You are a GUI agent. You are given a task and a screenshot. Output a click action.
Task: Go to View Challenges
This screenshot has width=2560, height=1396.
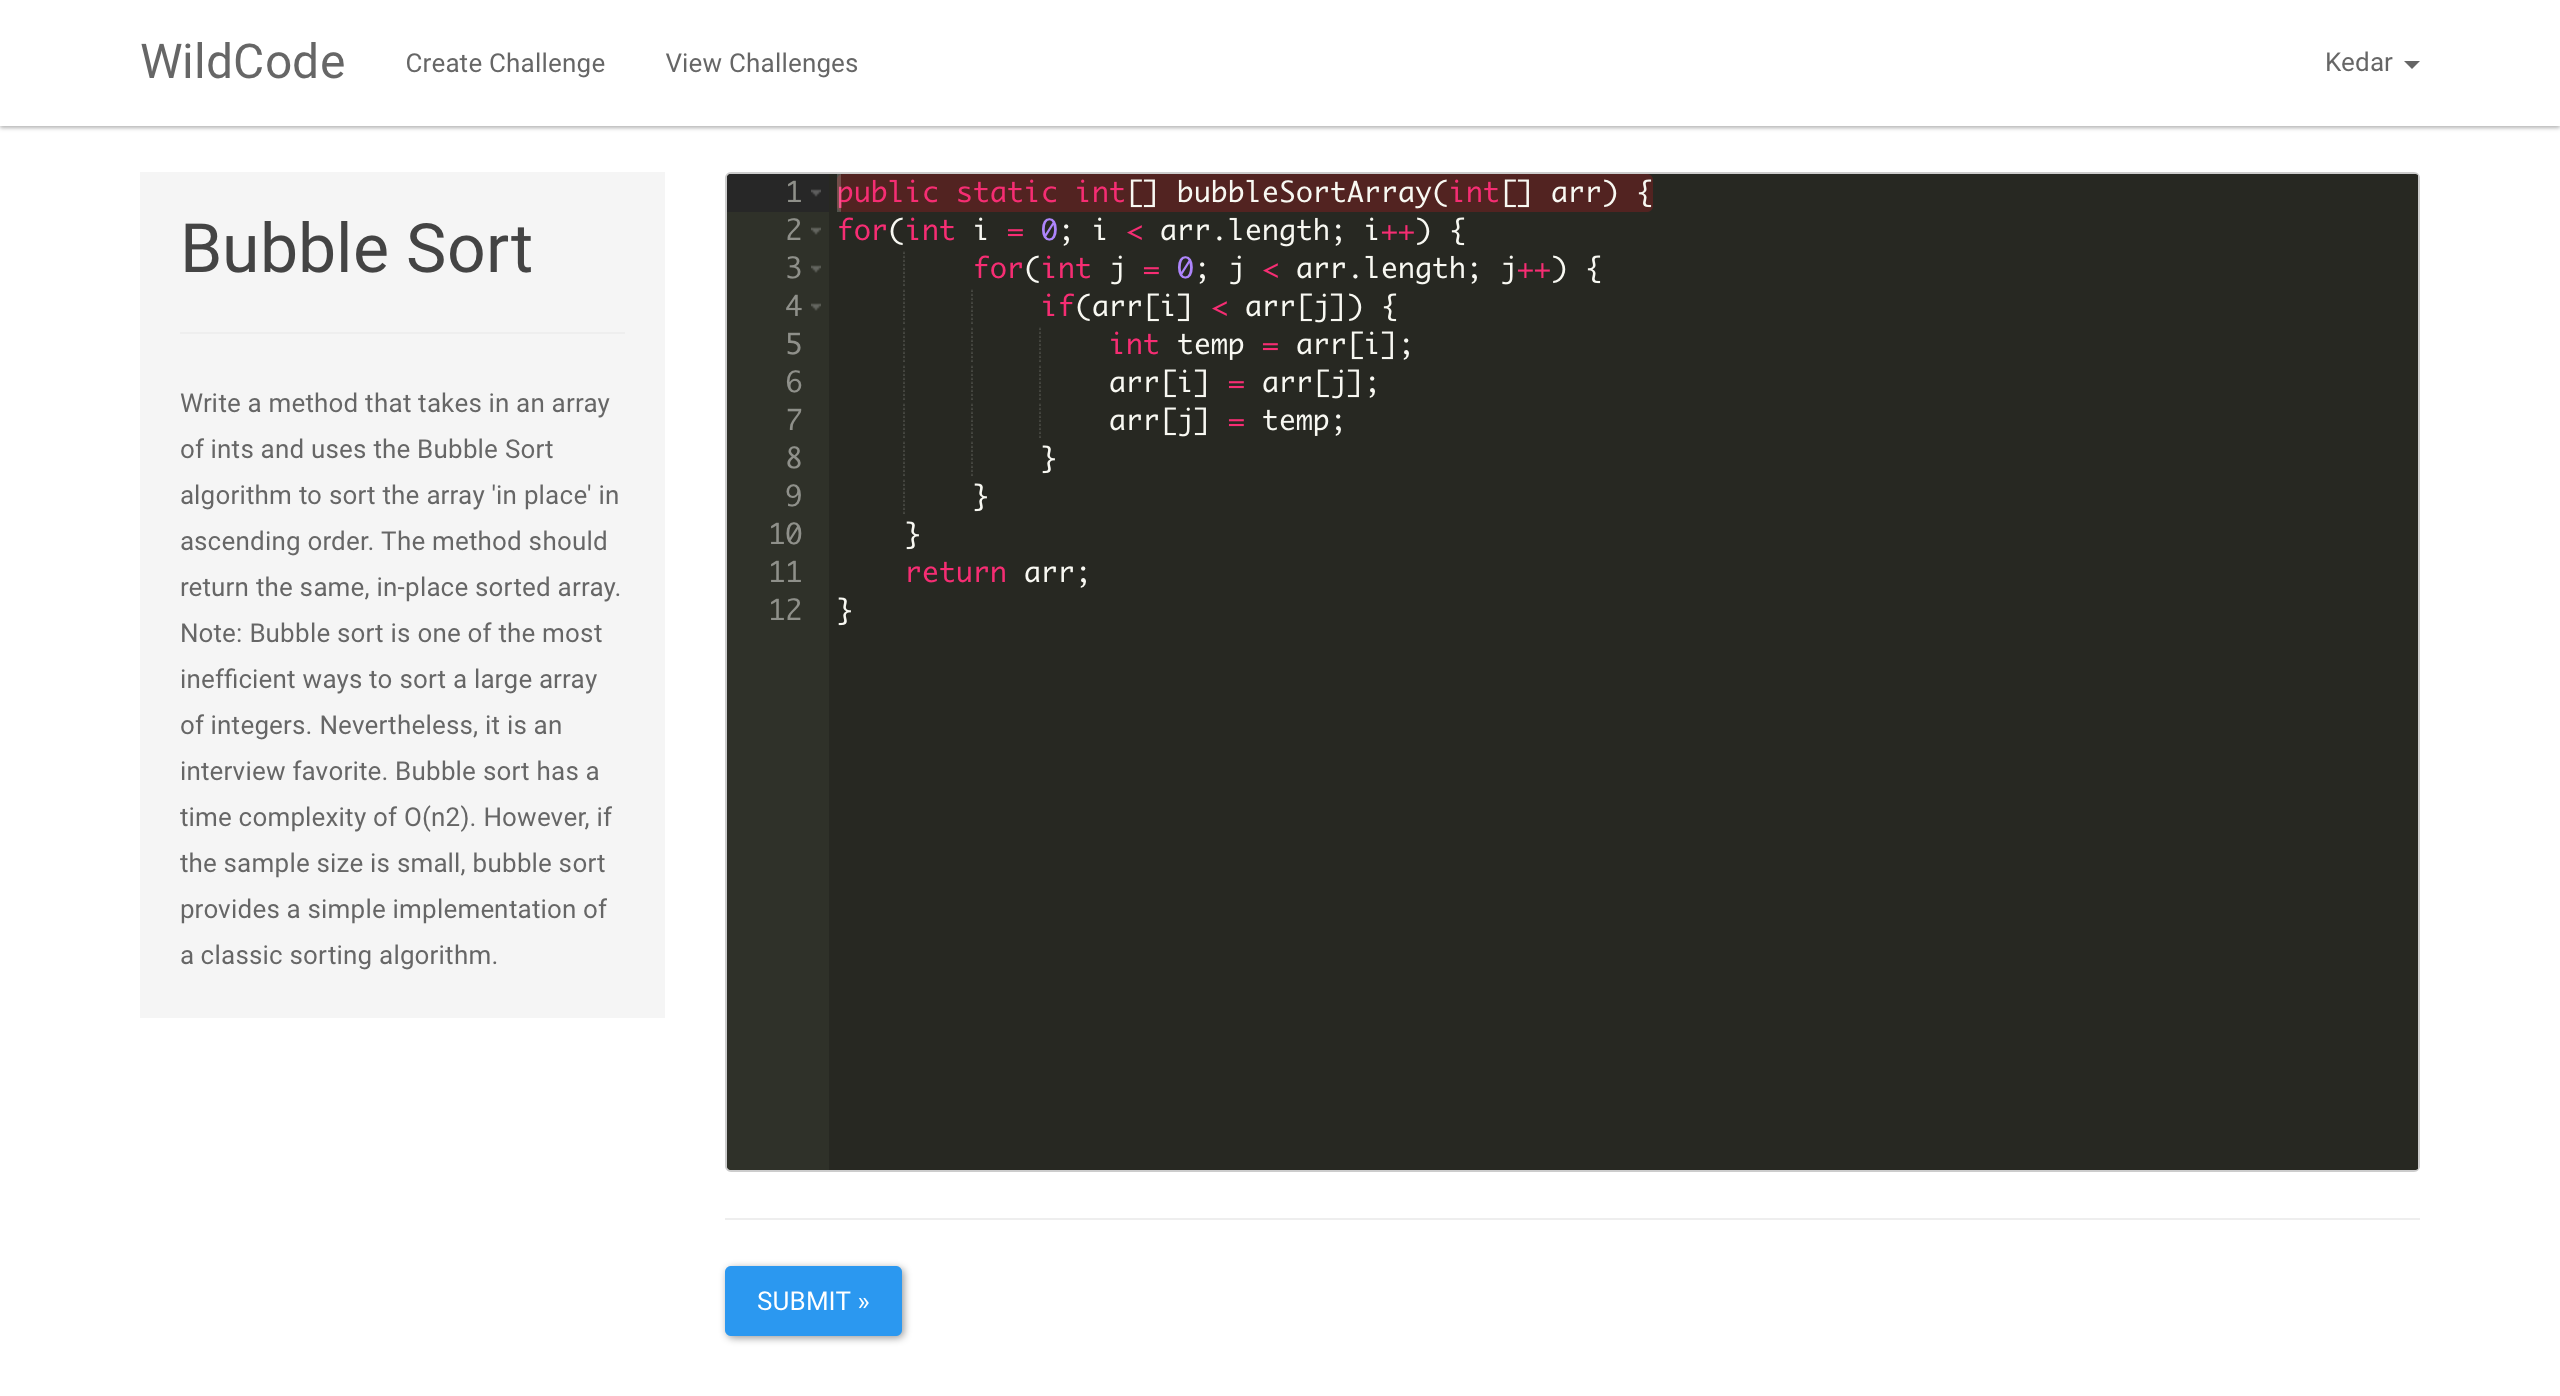(x=761, y=63)
